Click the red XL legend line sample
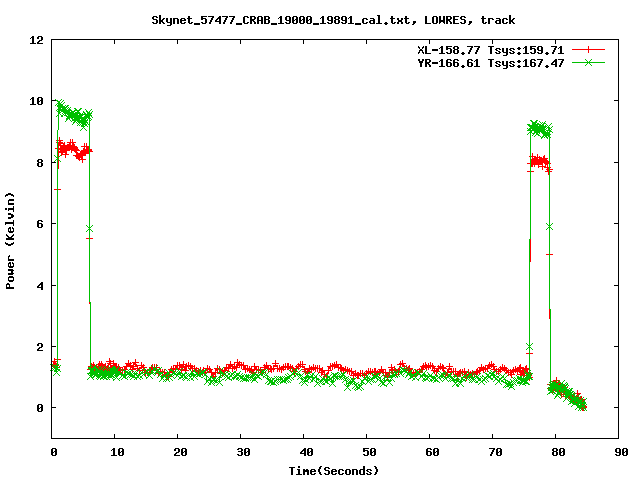 [x=588, y=50]
